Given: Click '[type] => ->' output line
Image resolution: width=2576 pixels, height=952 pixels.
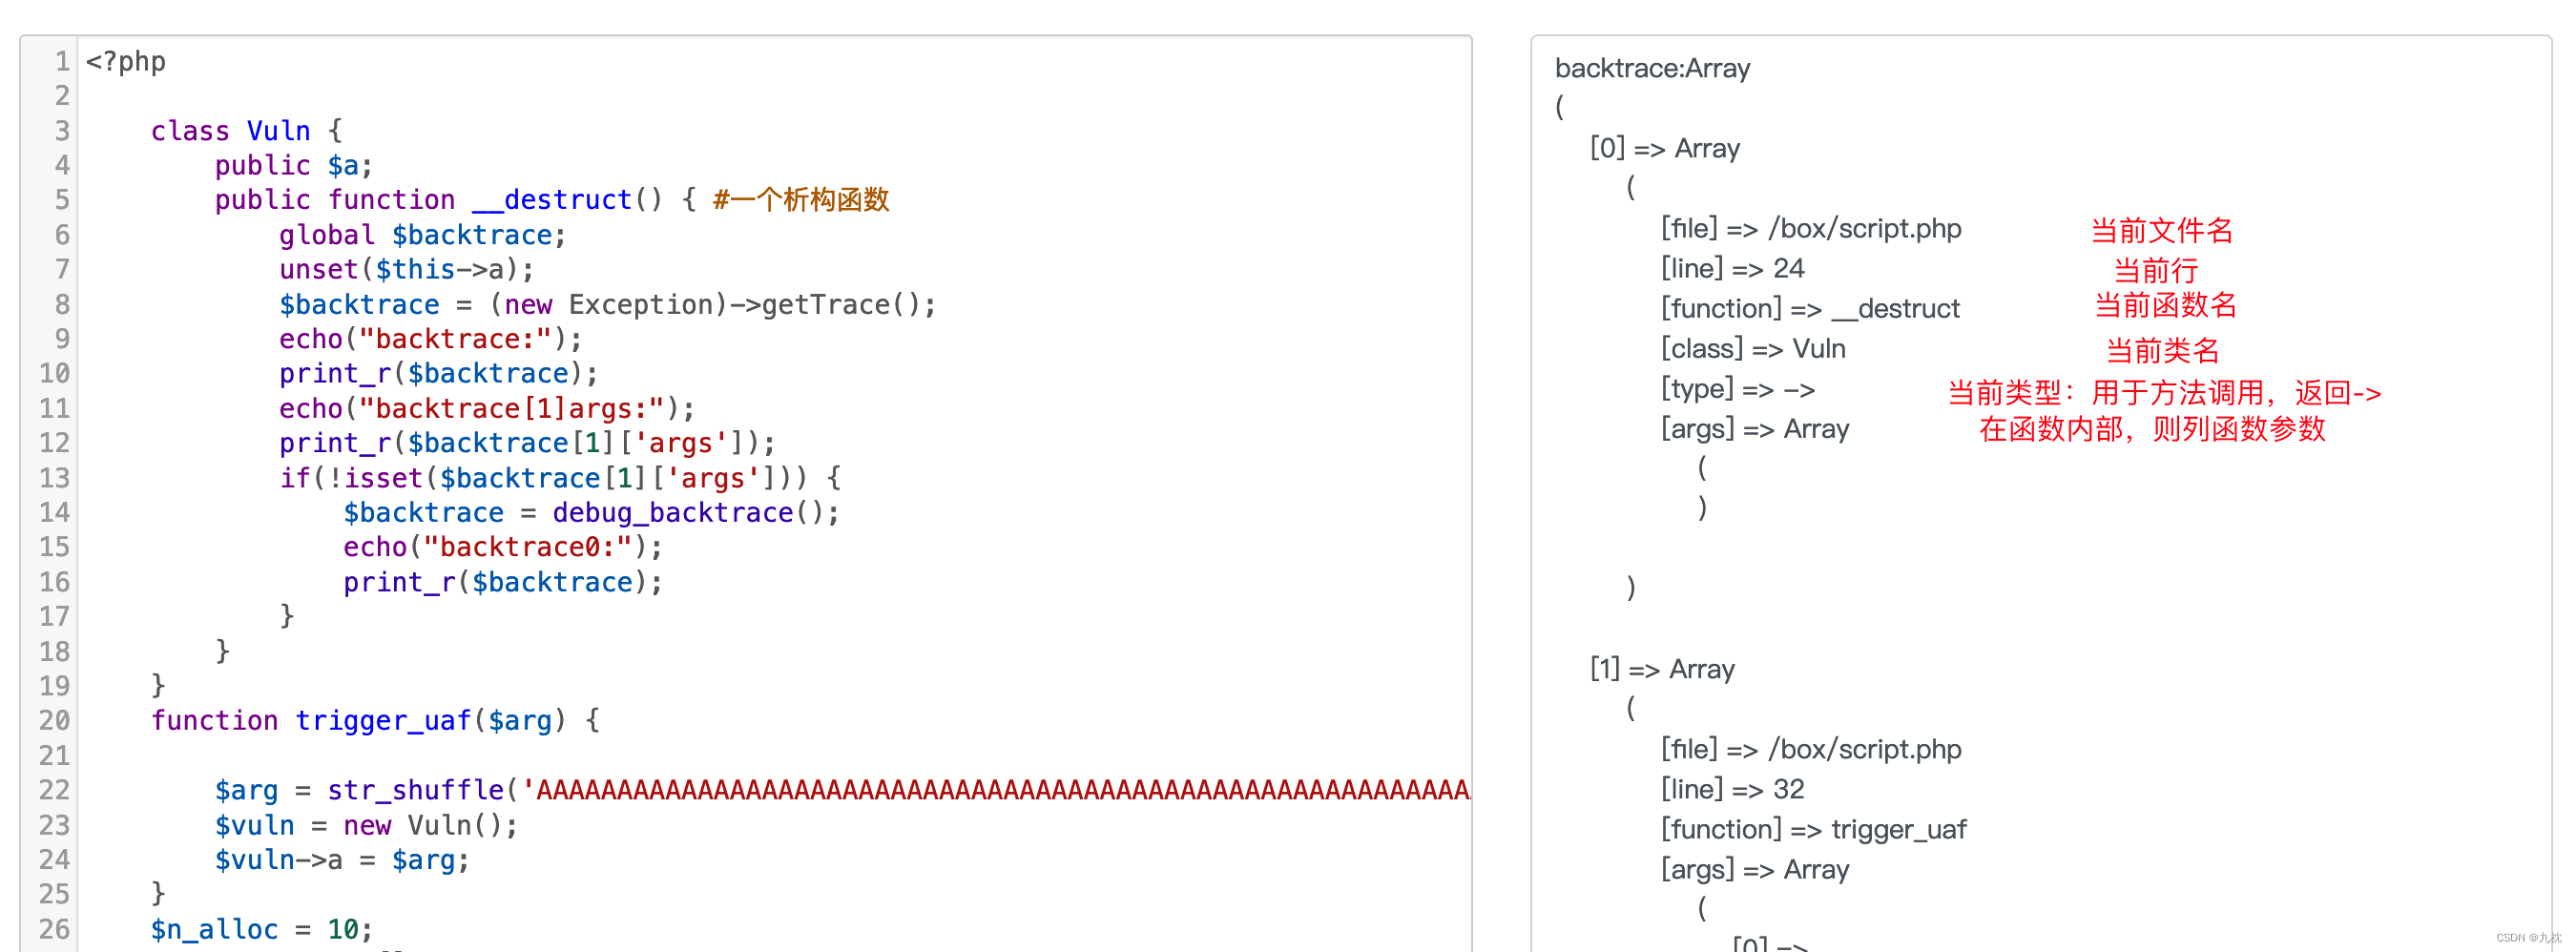Looking at the screenshot, I should tap(1738, 389).
